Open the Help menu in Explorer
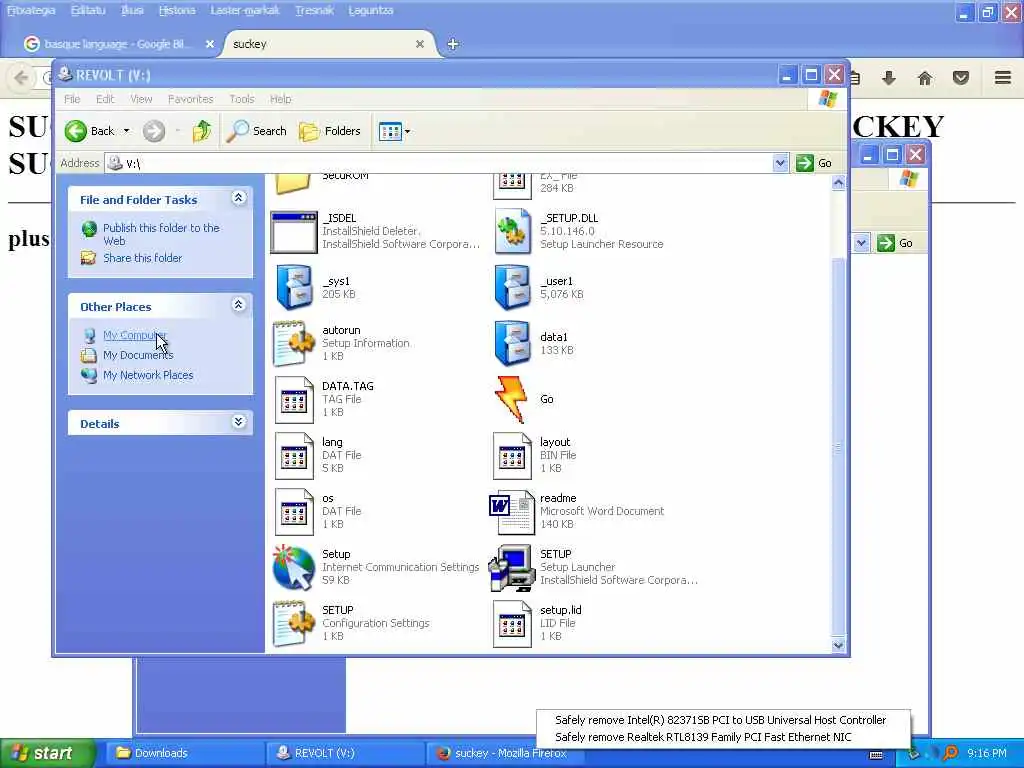 click(281, 99)
